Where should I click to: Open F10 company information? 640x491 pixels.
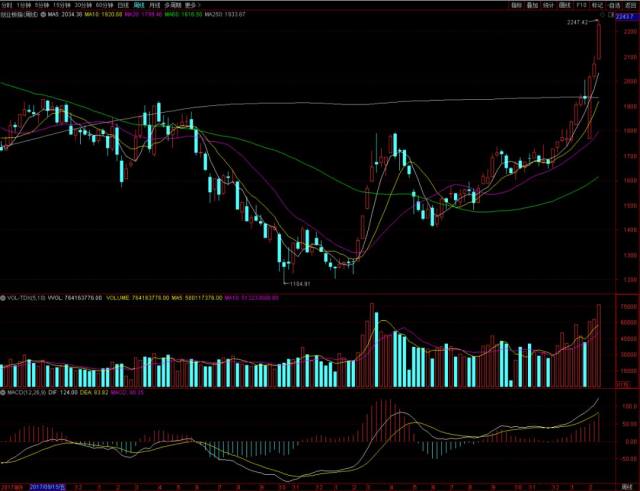(x=582, y=5)
